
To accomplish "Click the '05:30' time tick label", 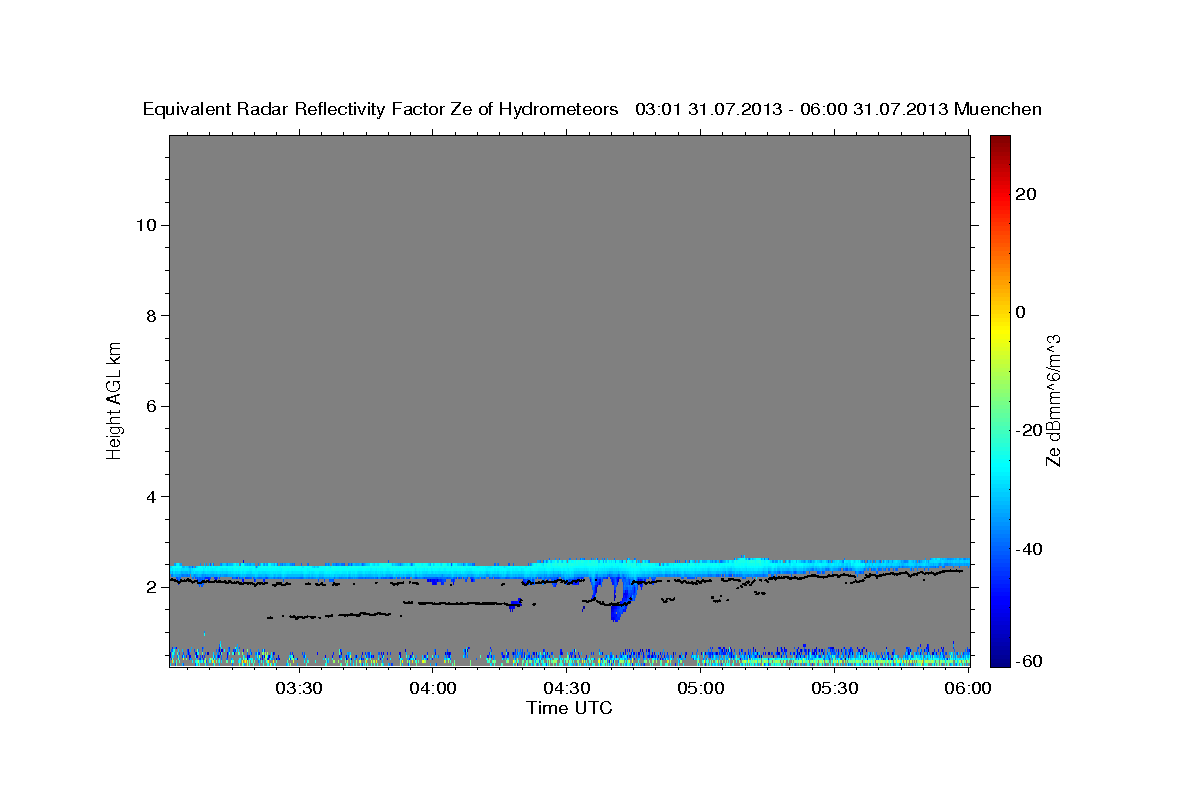I will click(835, 688).
